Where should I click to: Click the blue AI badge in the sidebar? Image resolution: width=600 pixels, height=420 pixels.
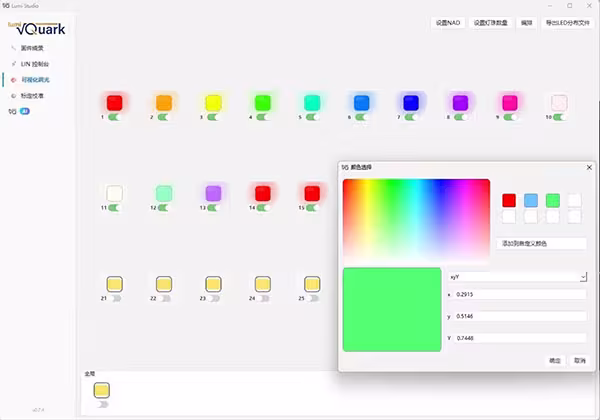(24, 111)
